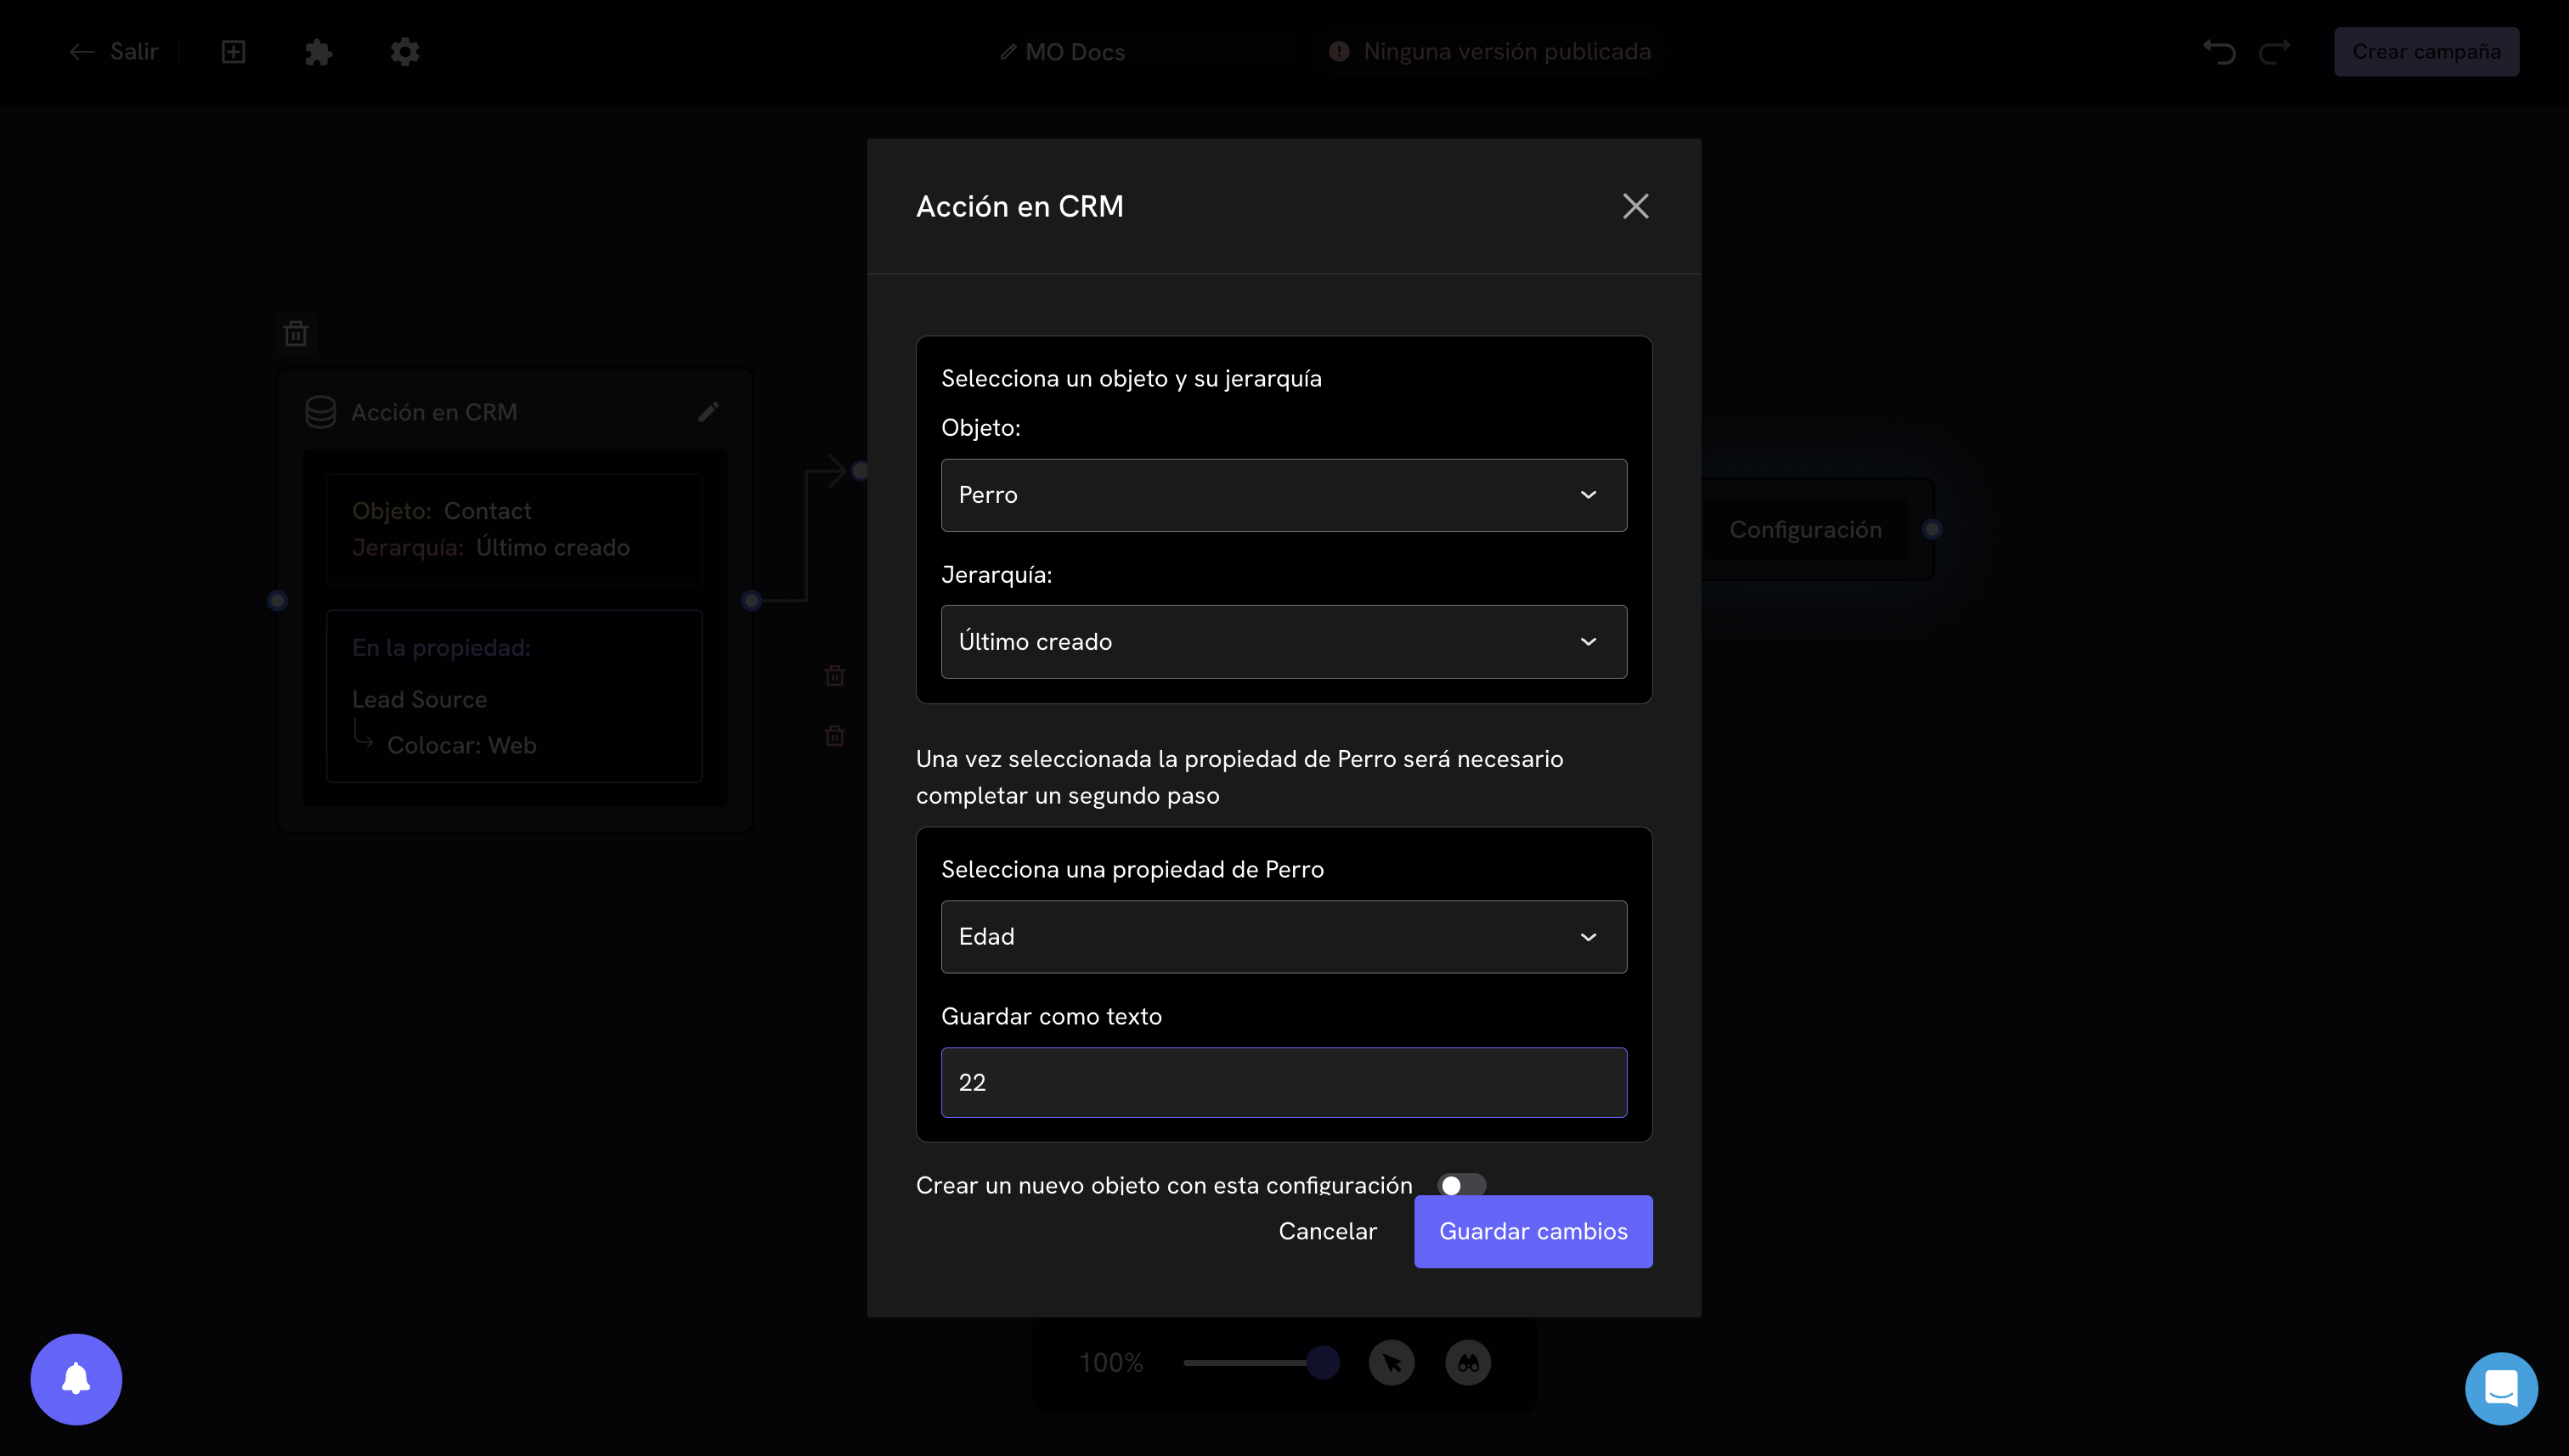The image size is (2569, 1456).
Task: Toggle create new object with this configuration
Action: click(1461, 1185)
